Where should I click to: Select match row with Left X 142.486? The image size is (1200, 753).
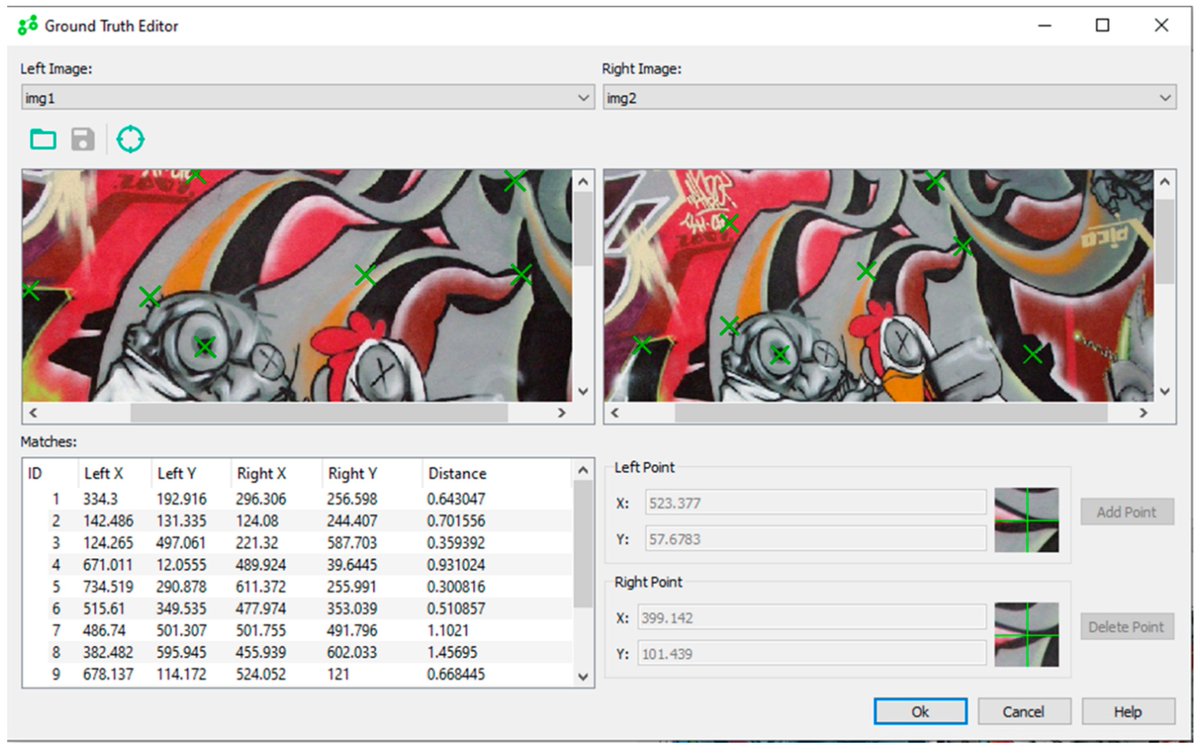point(298,520)
